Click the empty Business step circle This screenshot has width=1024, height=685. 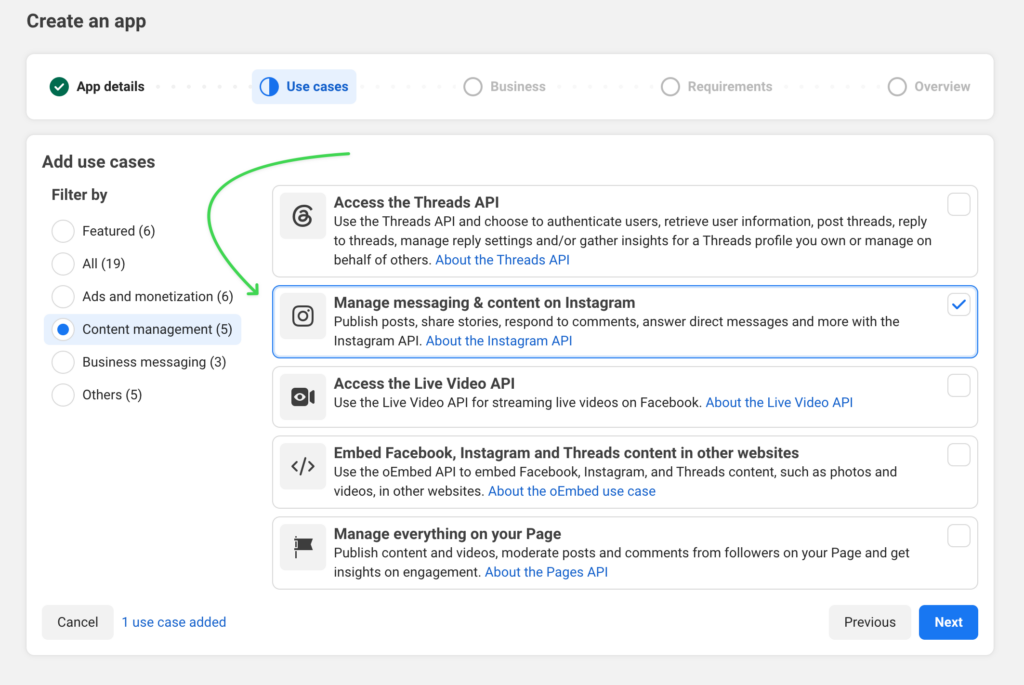point(473,86)
